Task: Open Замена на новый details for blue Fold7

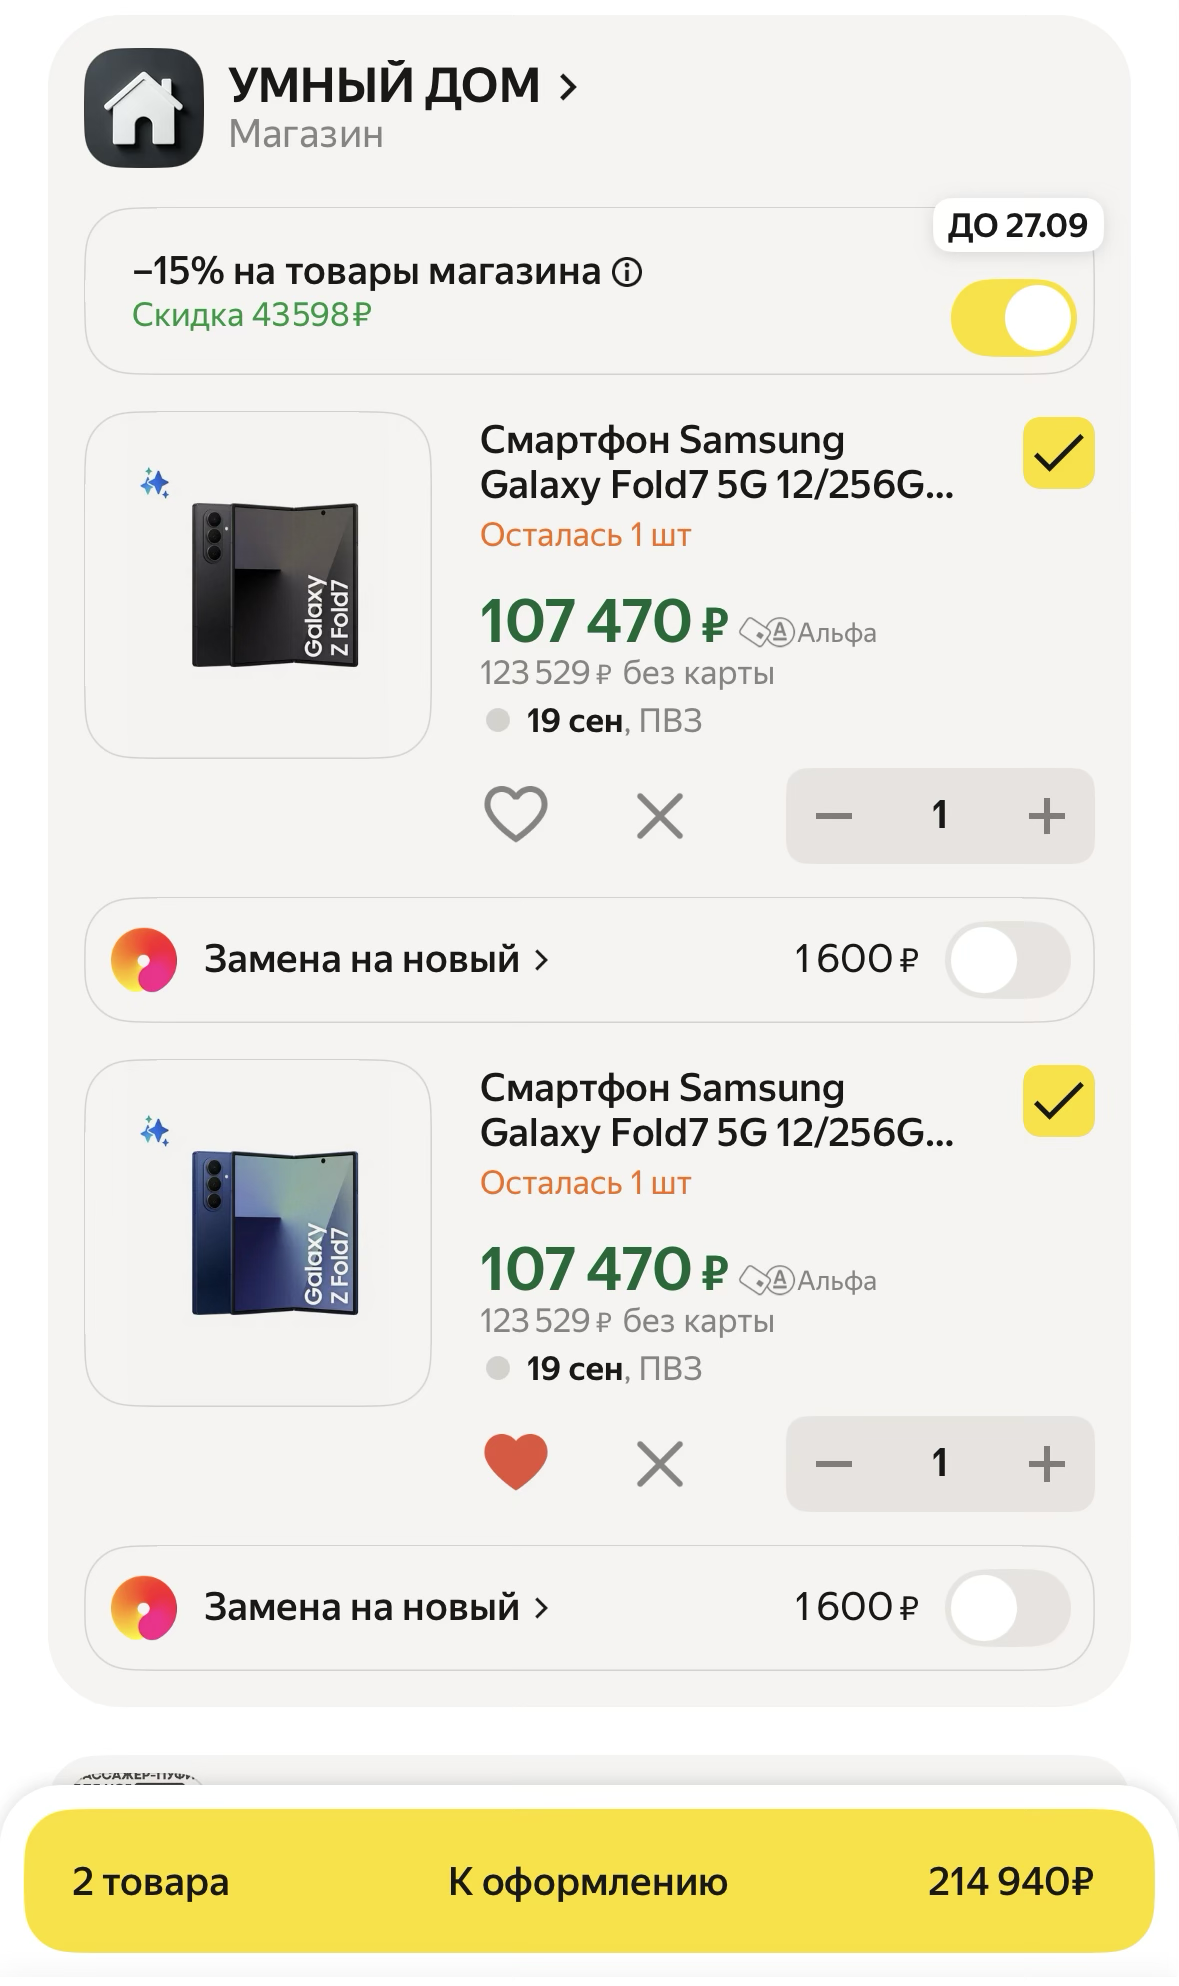Action: (376, 1608)
